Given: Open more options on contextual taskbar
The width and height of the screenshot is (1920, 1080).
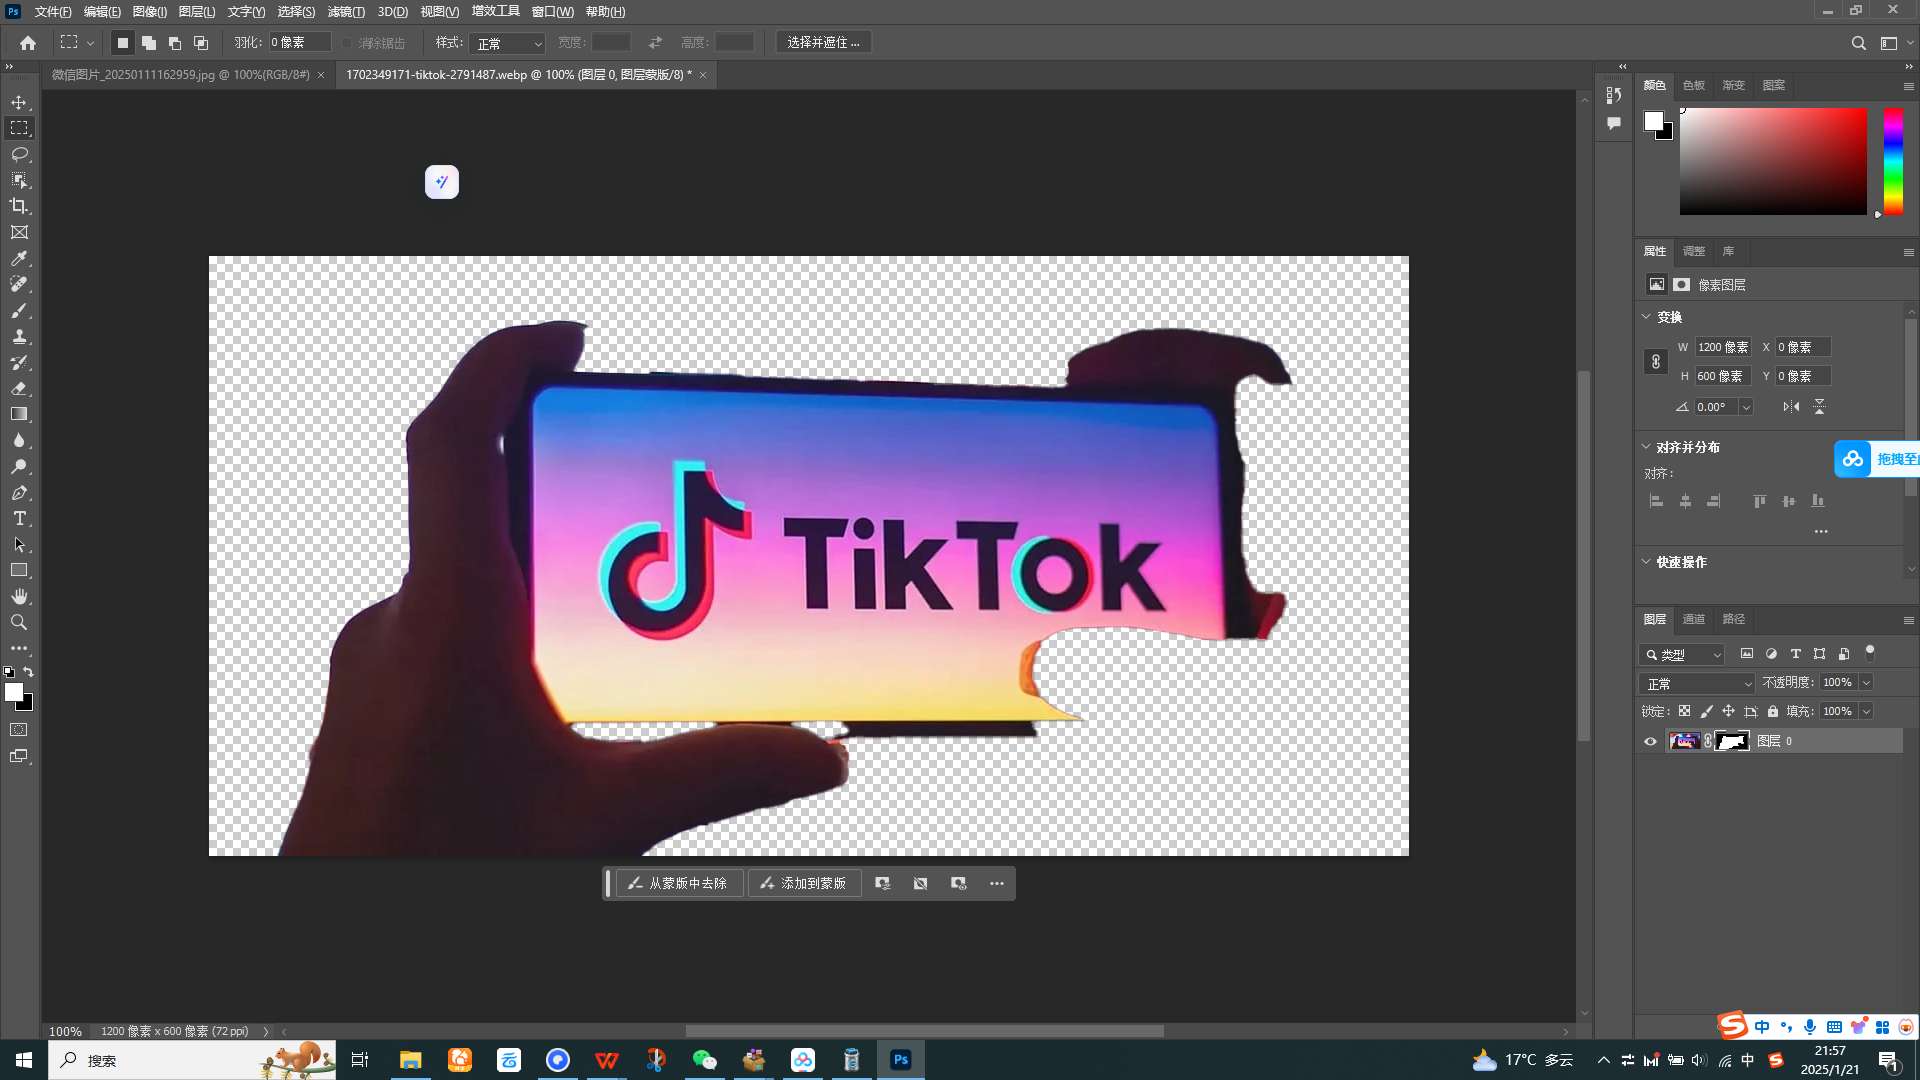Looking at the screenshot, I should click(997, 883).
